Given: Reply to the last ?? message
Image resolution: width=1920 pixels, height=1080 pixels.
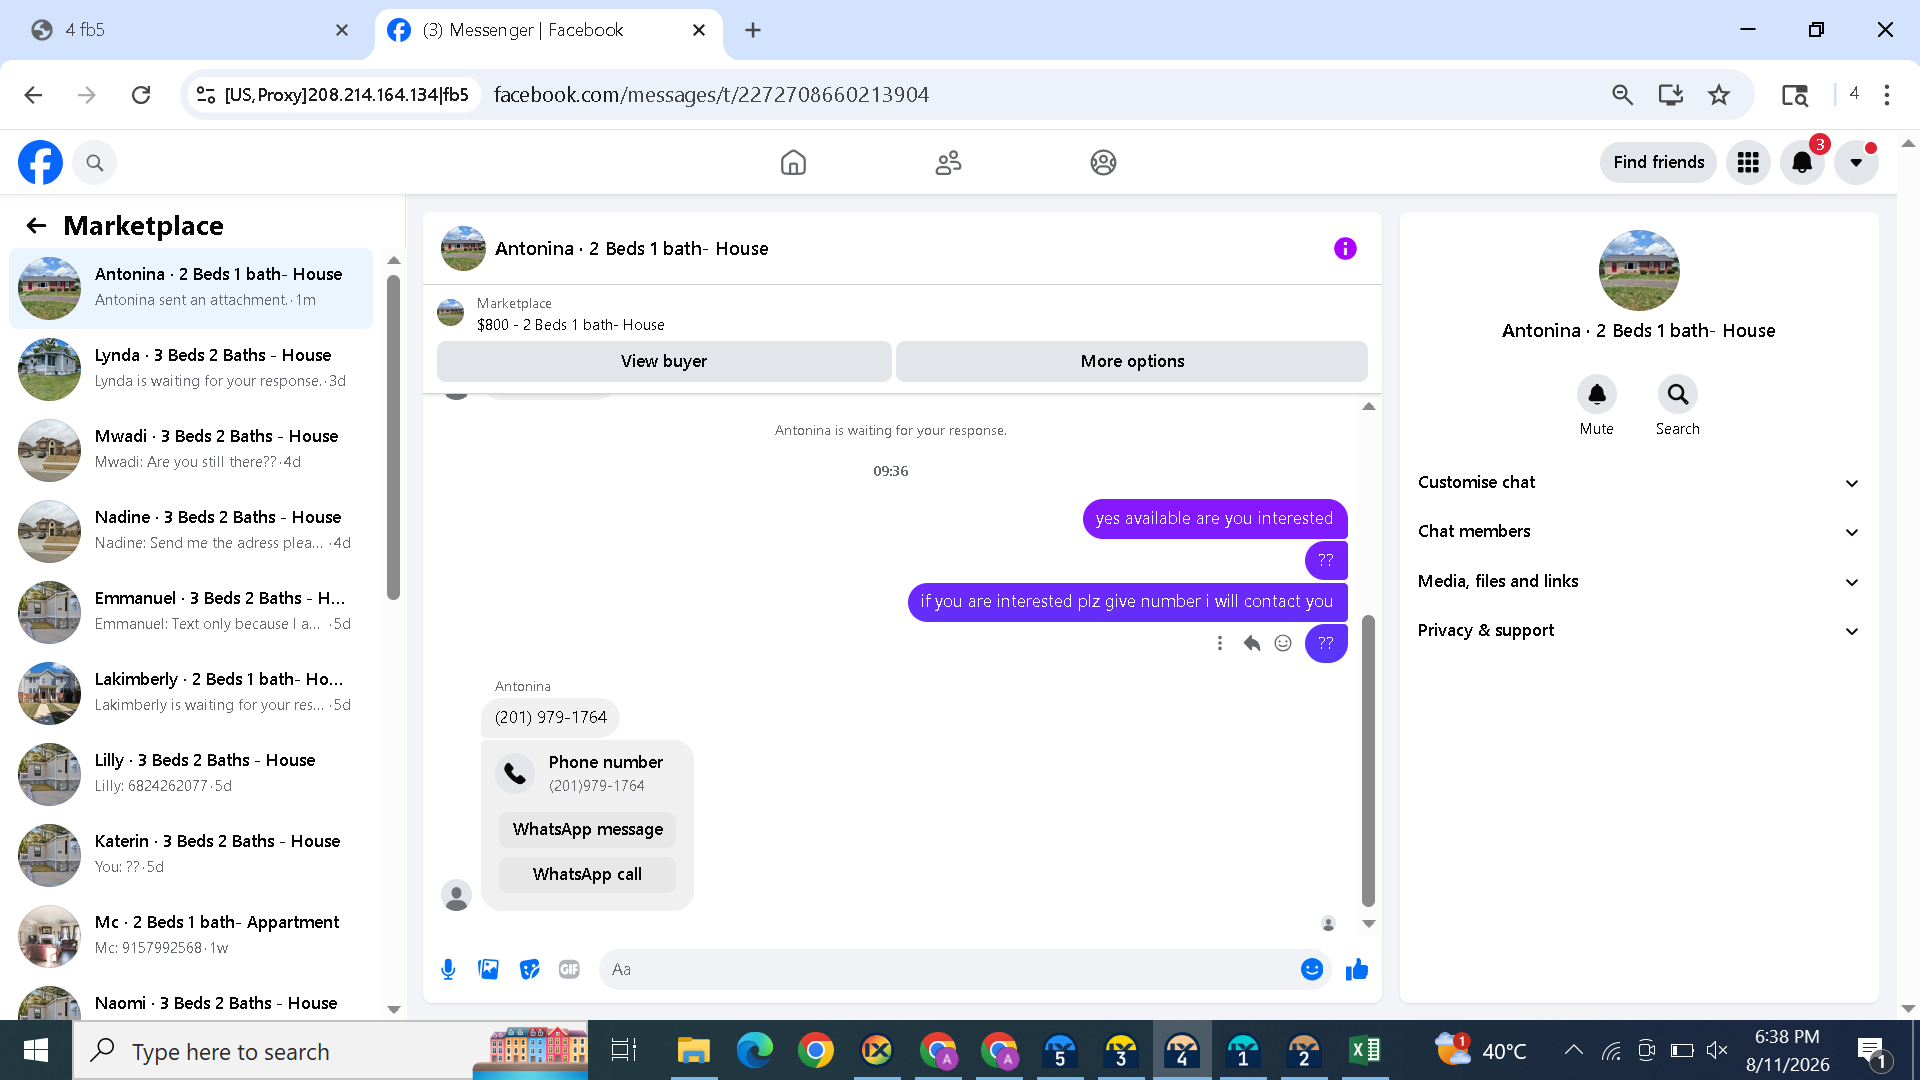Looking at the screenshot, I should click(1251, 643).
